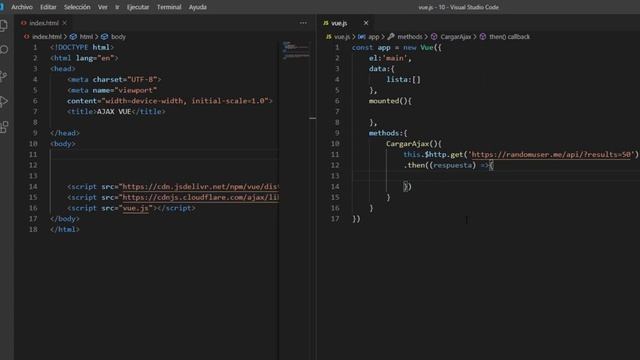Open the Extensions view

click(x=4, y=127)
